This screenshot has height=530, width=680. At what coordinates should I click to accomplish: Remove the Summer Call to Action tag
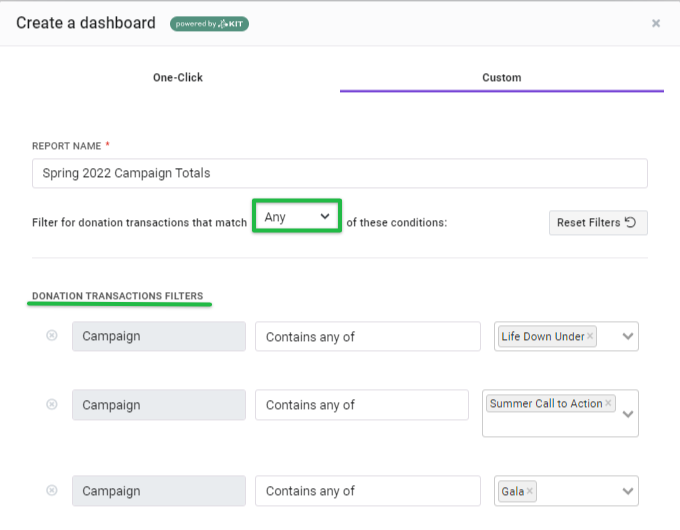coord(608,403)
